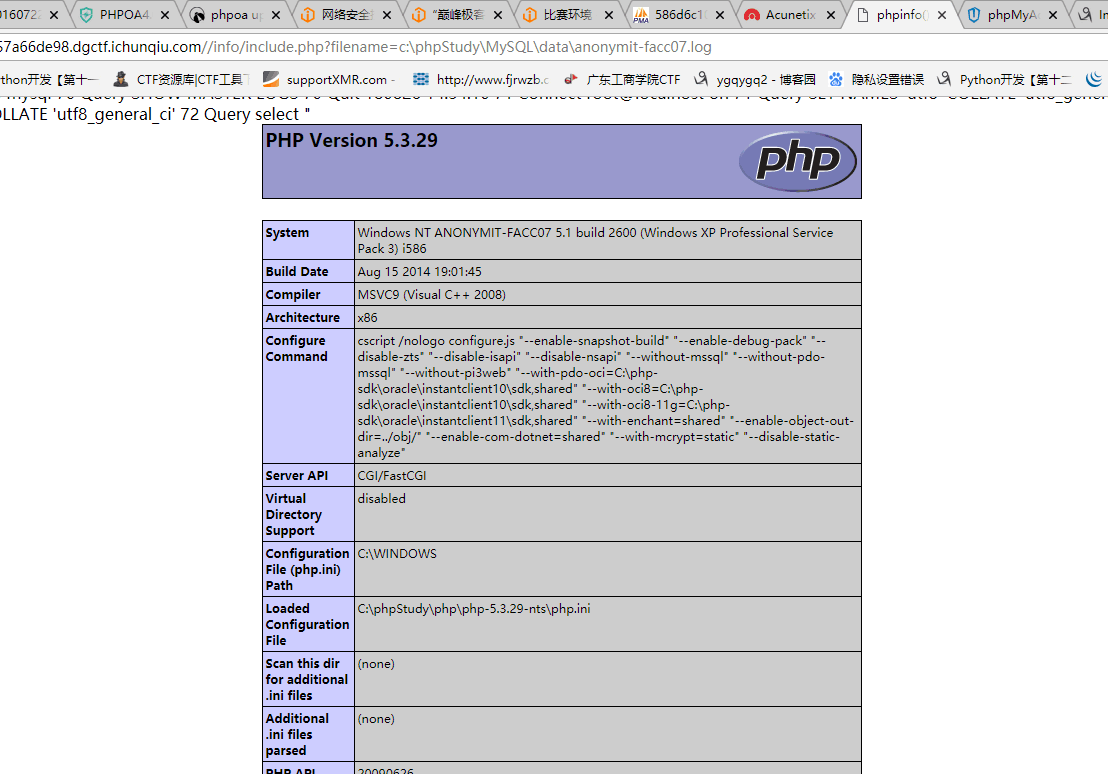Click the Compiler value MSVC9
The width and height of the screenshot is (1108, 774).
tap(432, 295)
